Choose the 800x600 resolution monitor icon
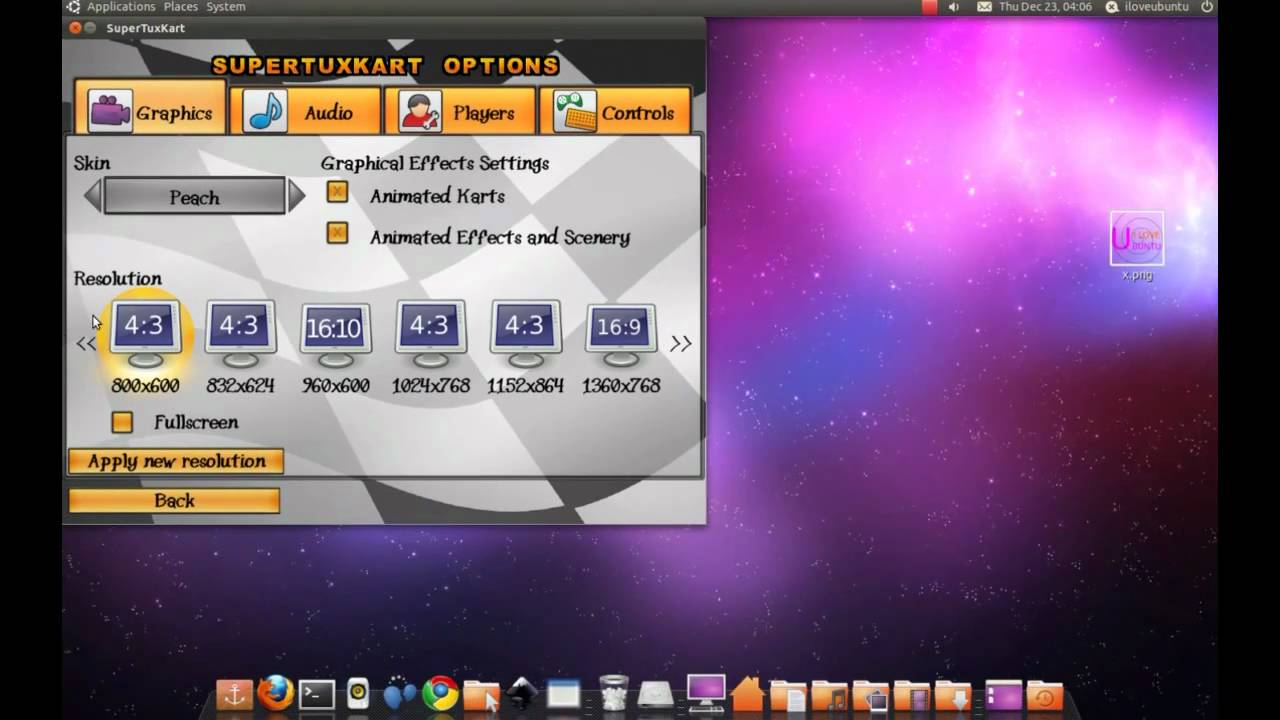The width and height of the screenshot is (1280, 720). [145, 334]
